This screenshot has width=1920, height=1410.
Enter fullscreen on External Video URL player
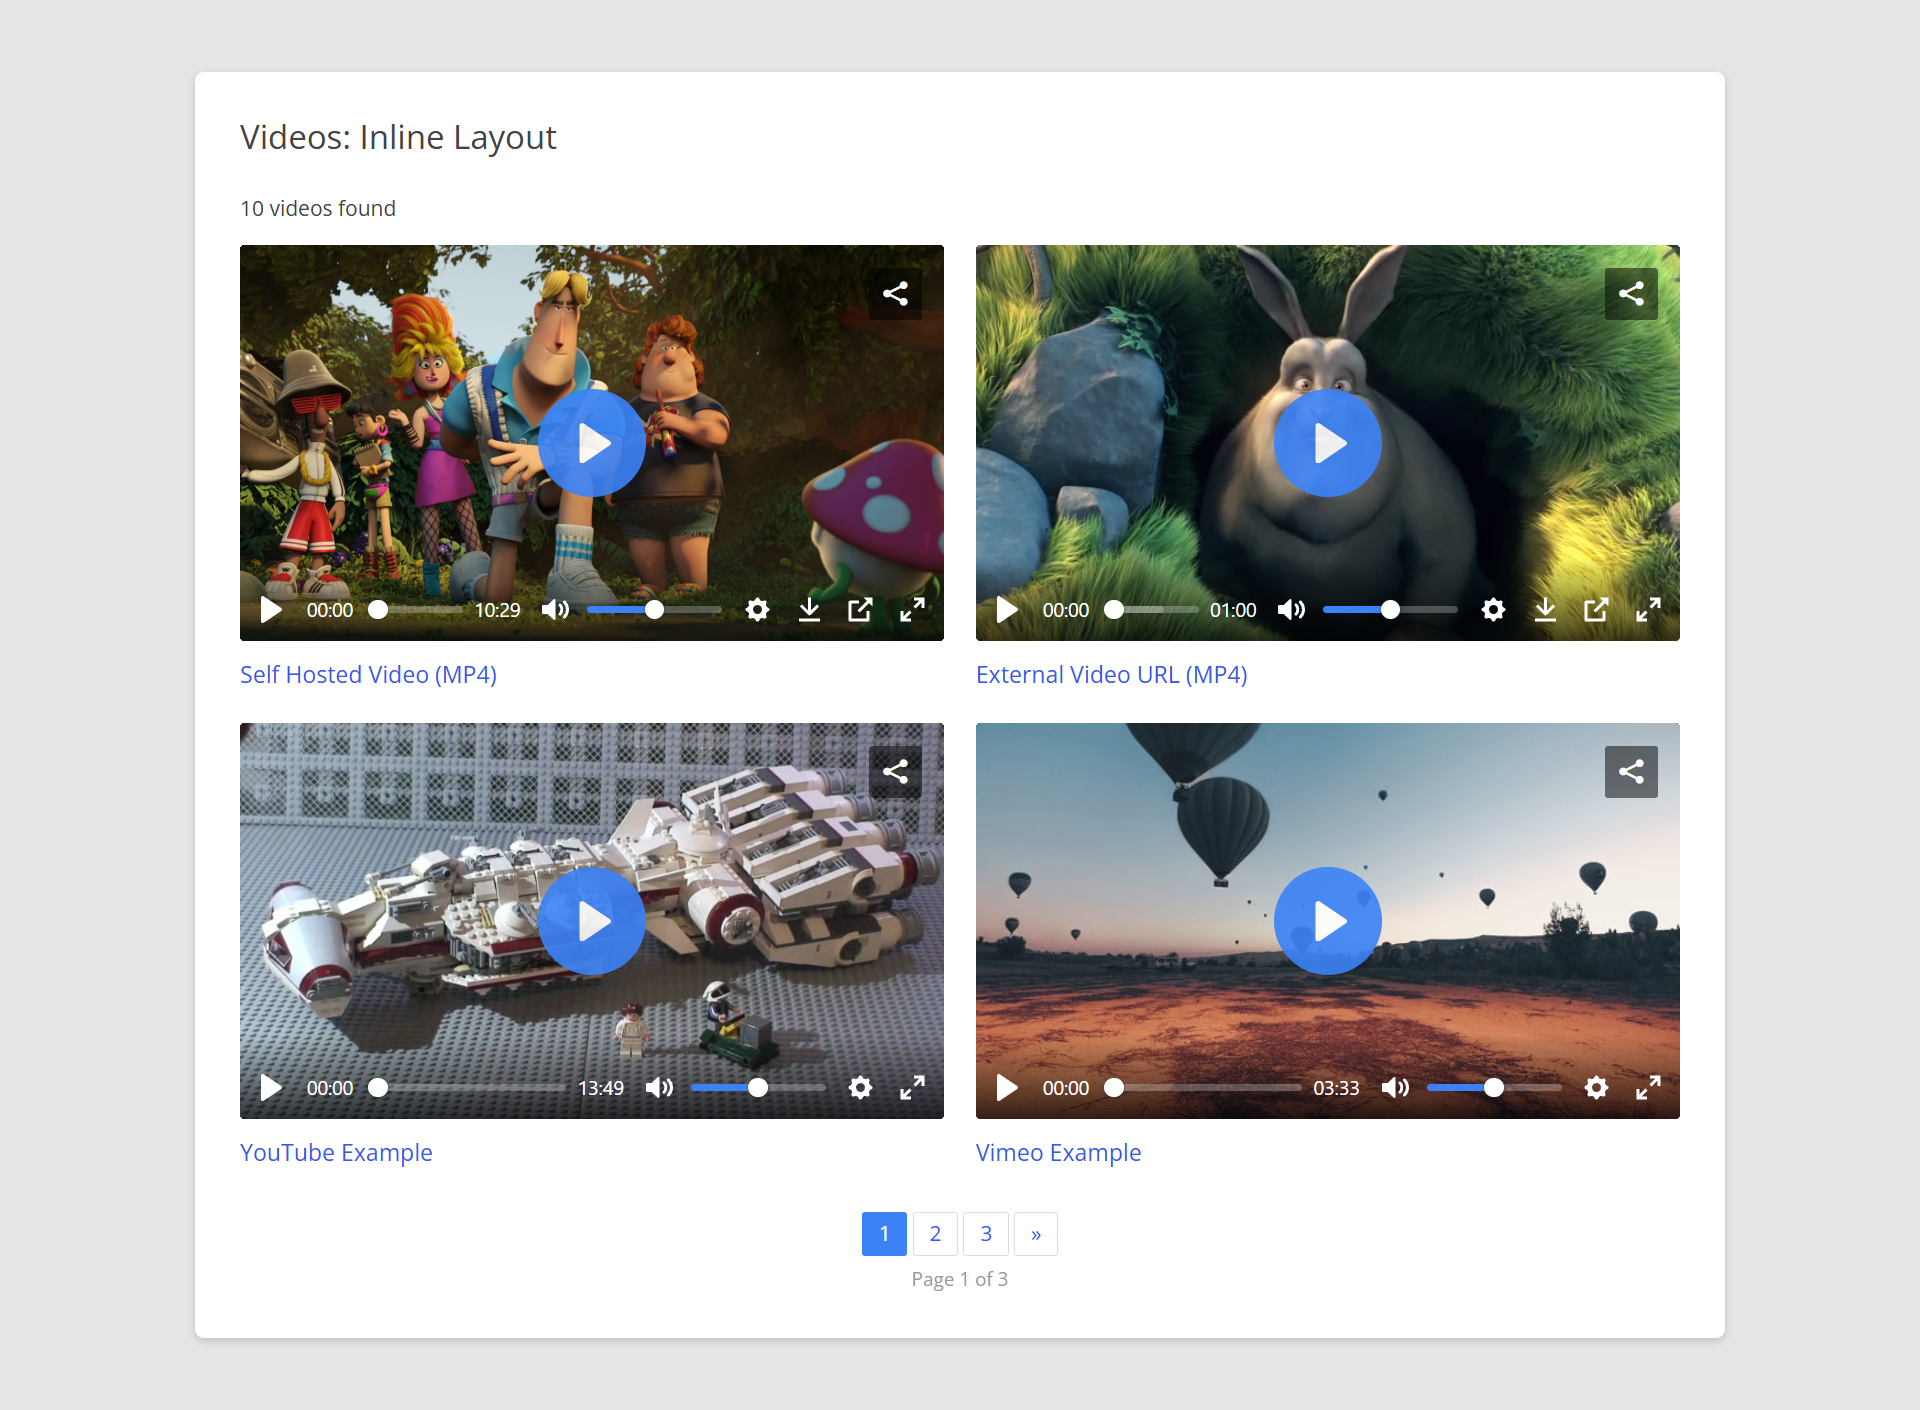pos(1648,610)
